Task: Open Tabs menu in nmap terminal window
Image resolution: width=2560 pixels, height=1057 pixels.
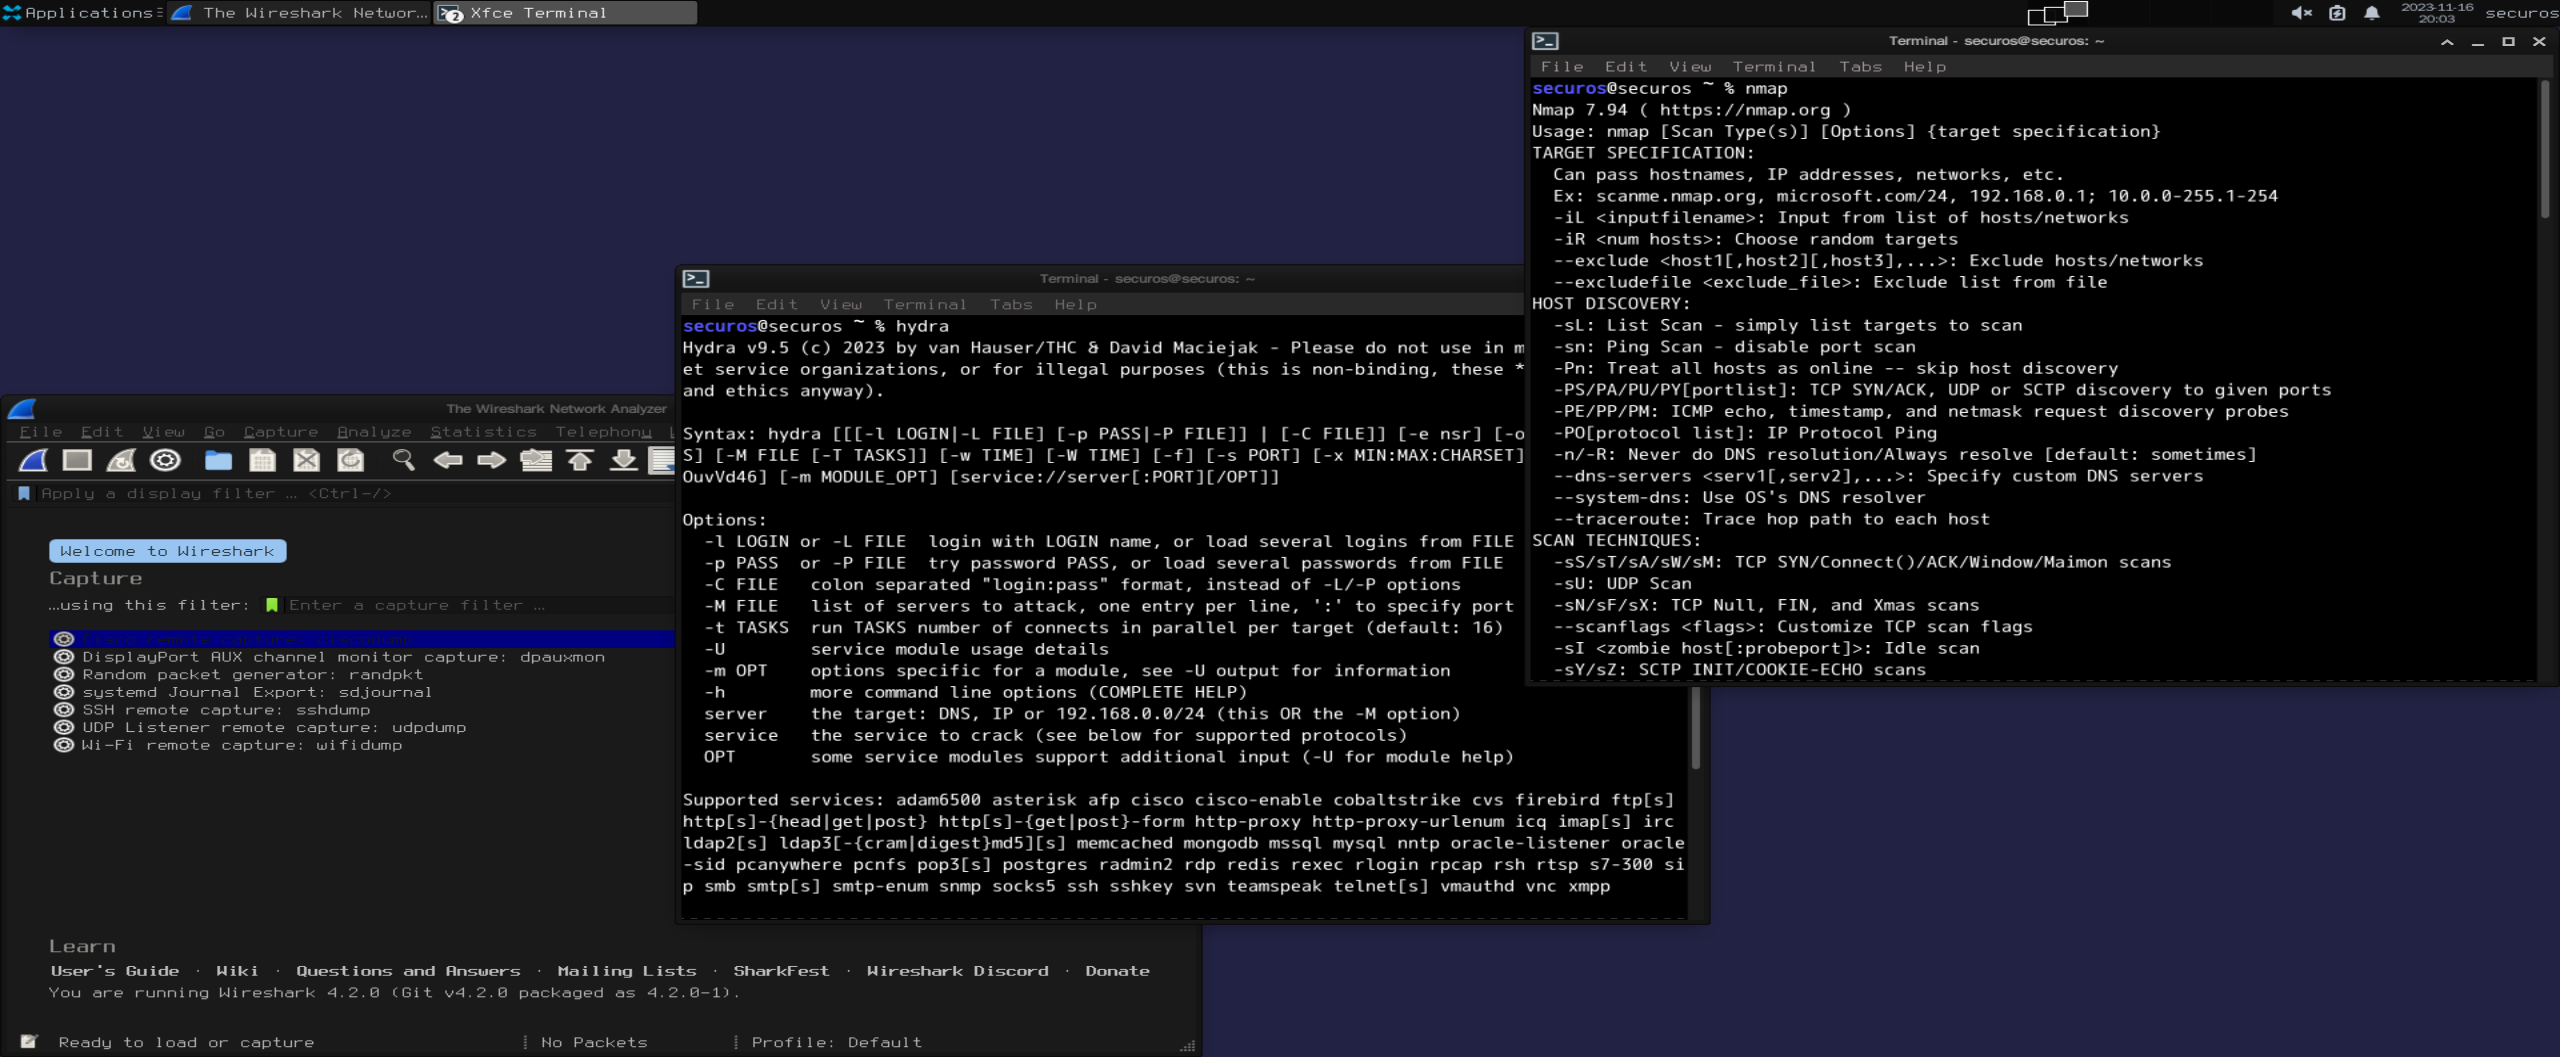Action: (1860, 66)
